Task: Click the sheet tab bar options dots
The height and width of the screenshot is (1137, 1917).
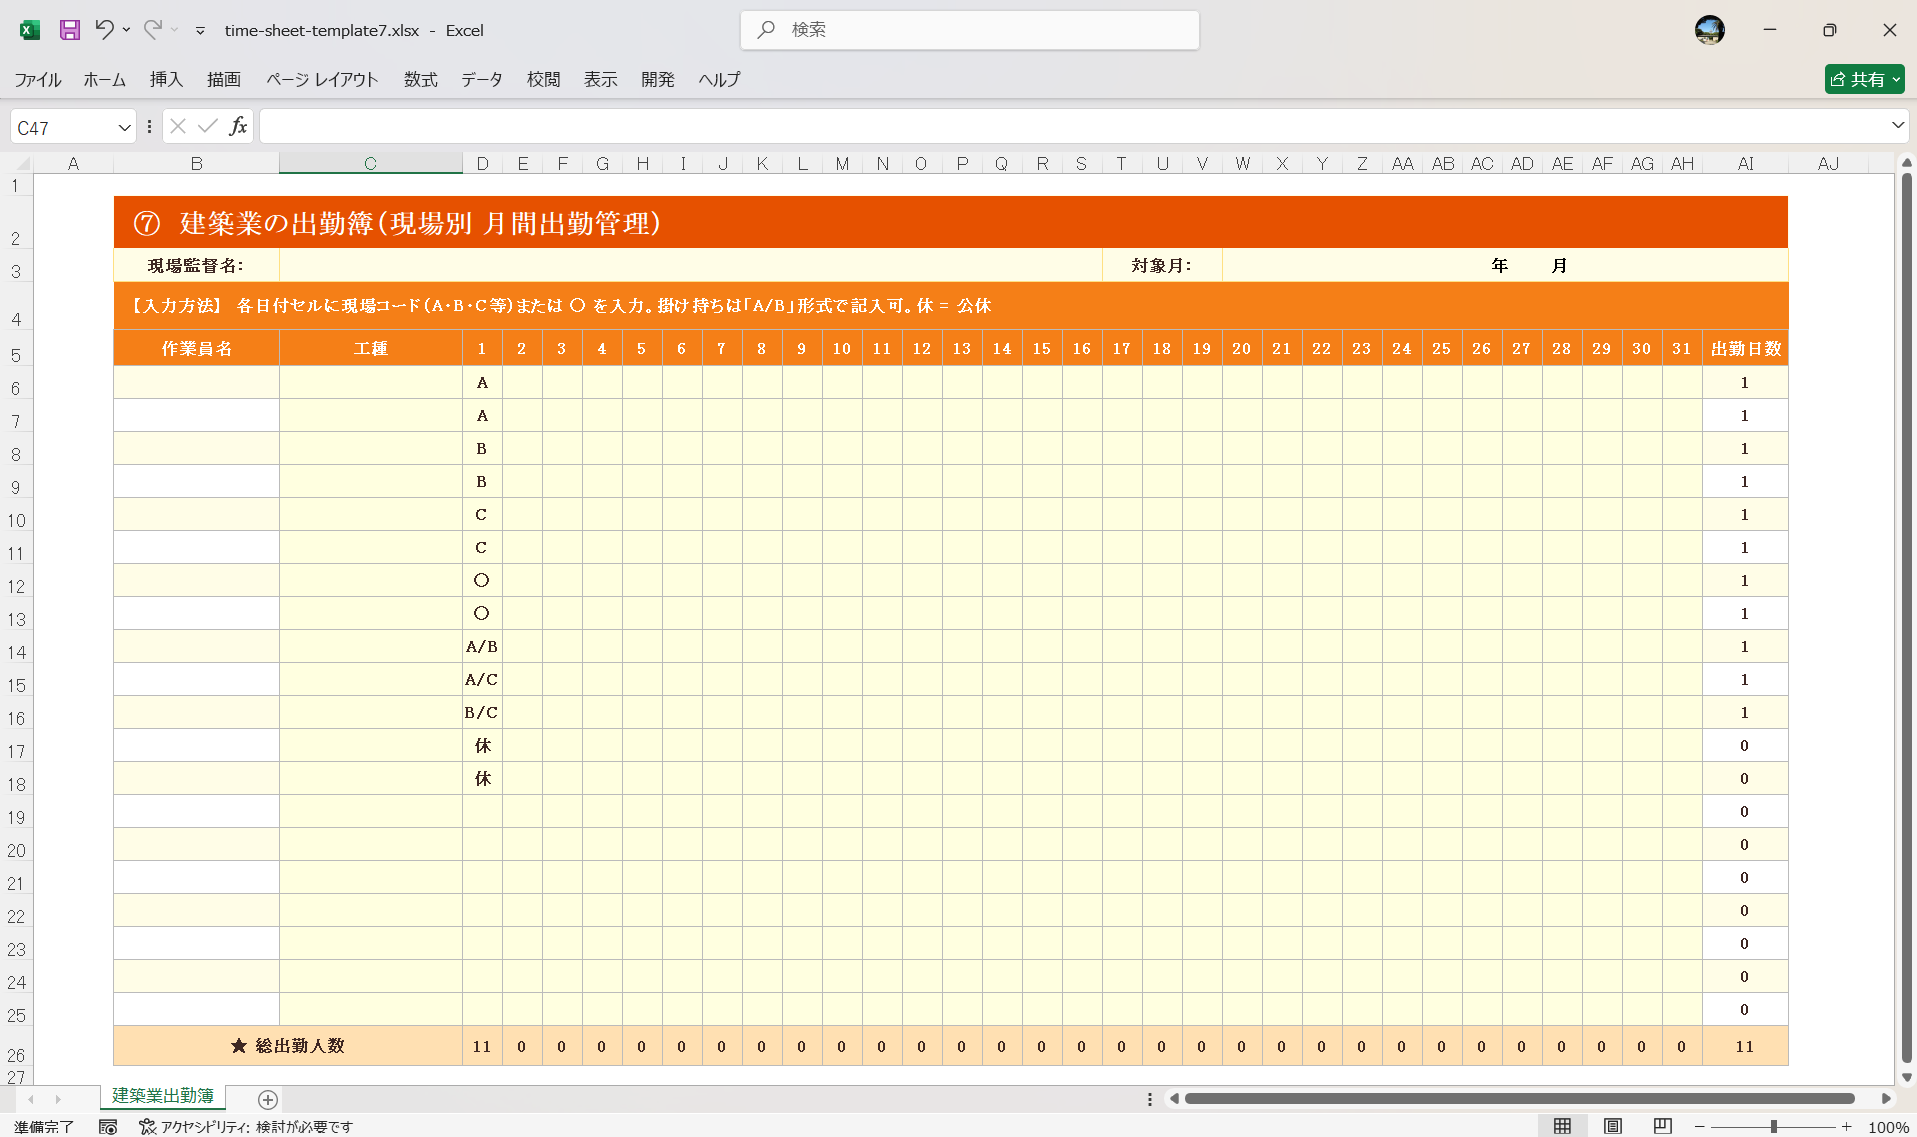Action: [1149, 1099]
